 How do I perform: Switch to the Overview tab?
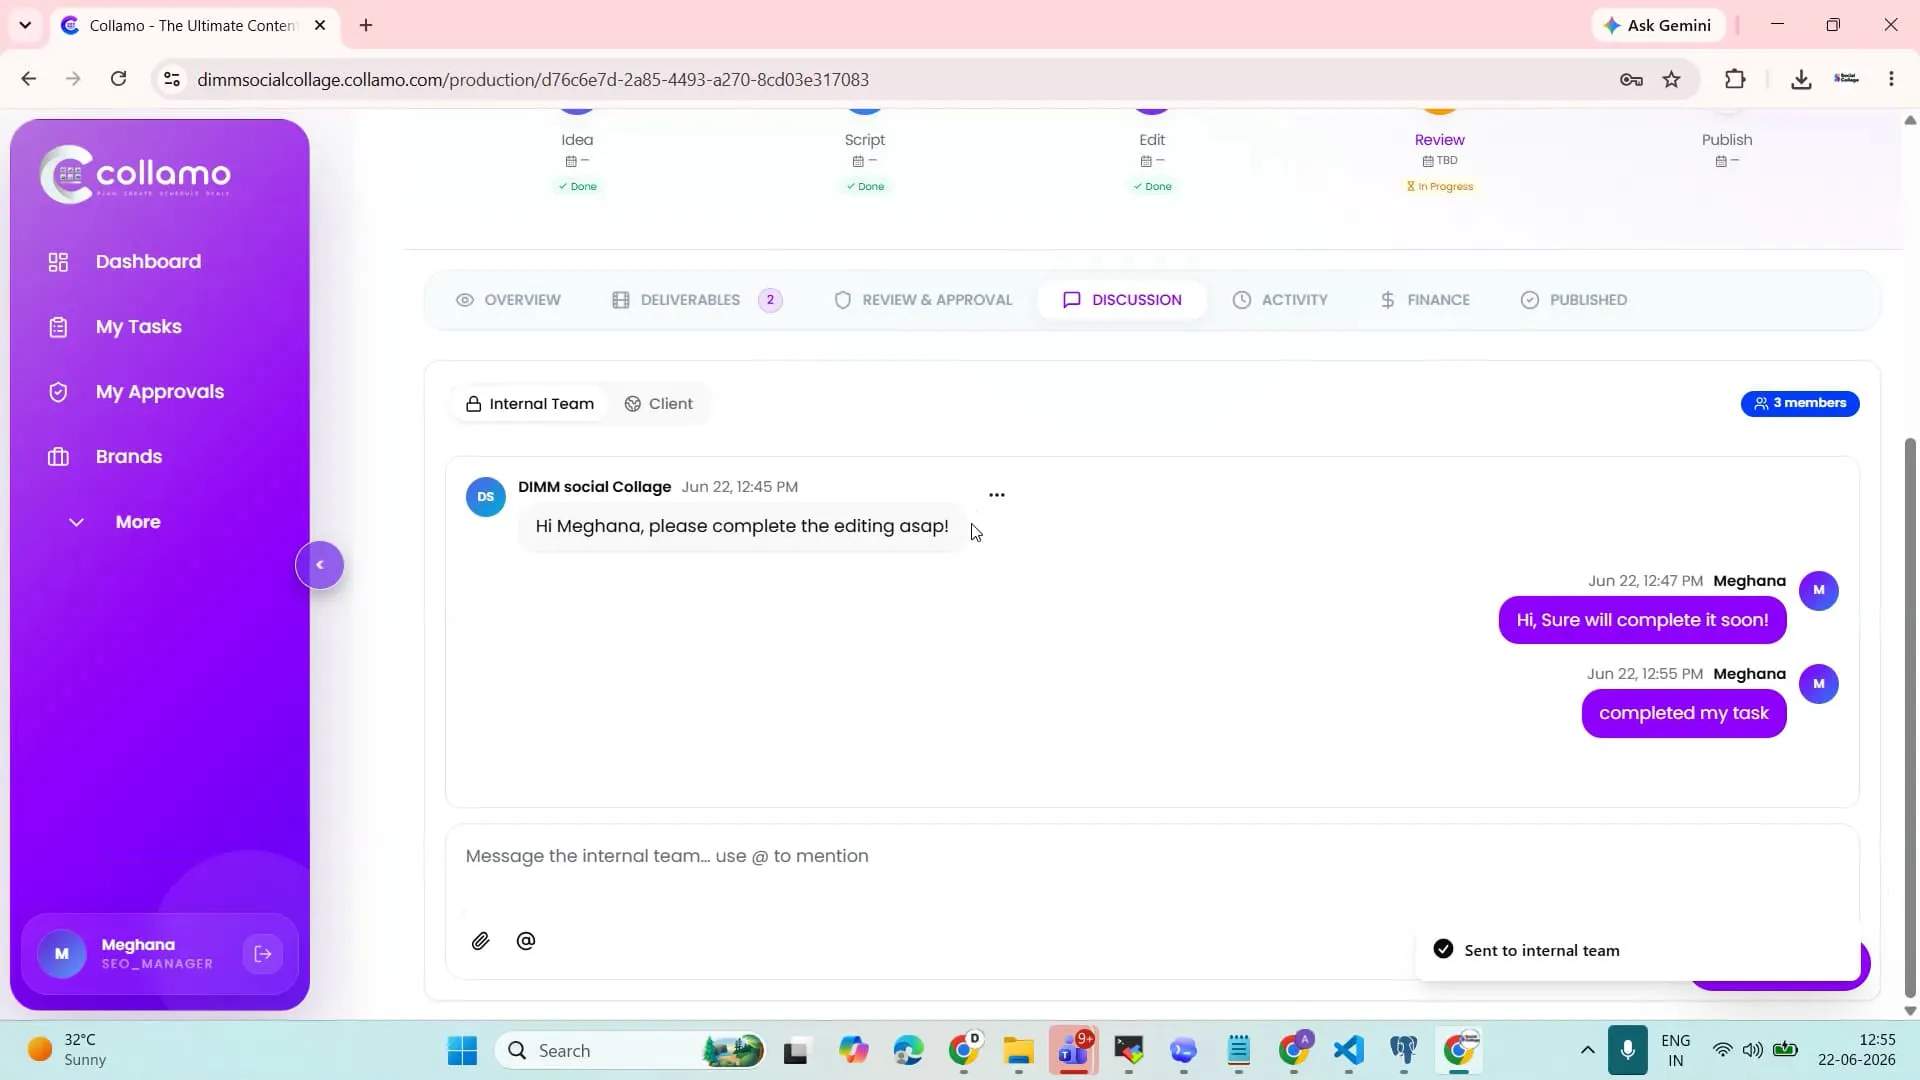[x=508, y=300]
